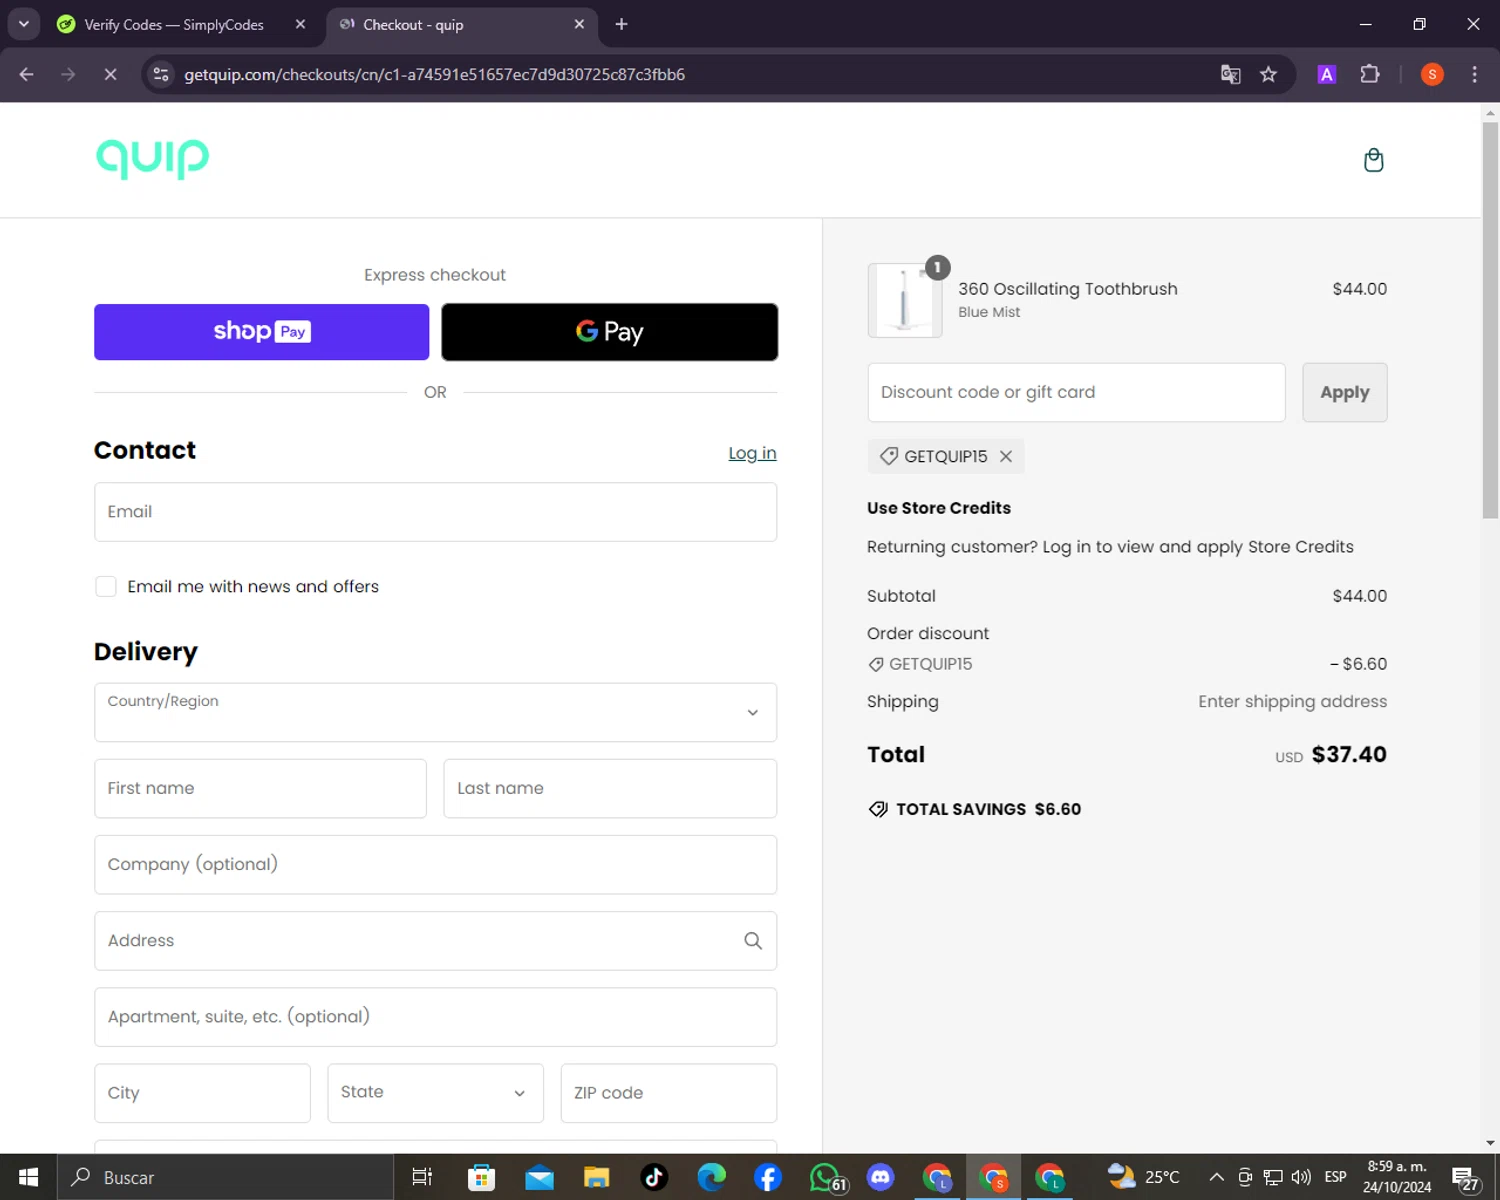1500x1200 pixels.
Task: Launch Microsoft Store from taskbar
Action: pos(481,1177)
